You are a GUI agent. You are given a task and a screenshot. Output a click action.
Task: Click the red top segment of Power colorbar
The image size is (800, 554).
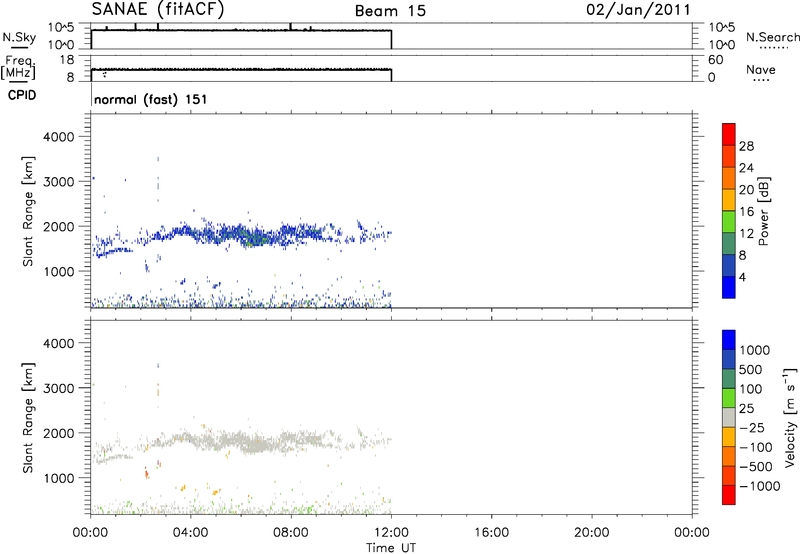click(x=729, y=134)
